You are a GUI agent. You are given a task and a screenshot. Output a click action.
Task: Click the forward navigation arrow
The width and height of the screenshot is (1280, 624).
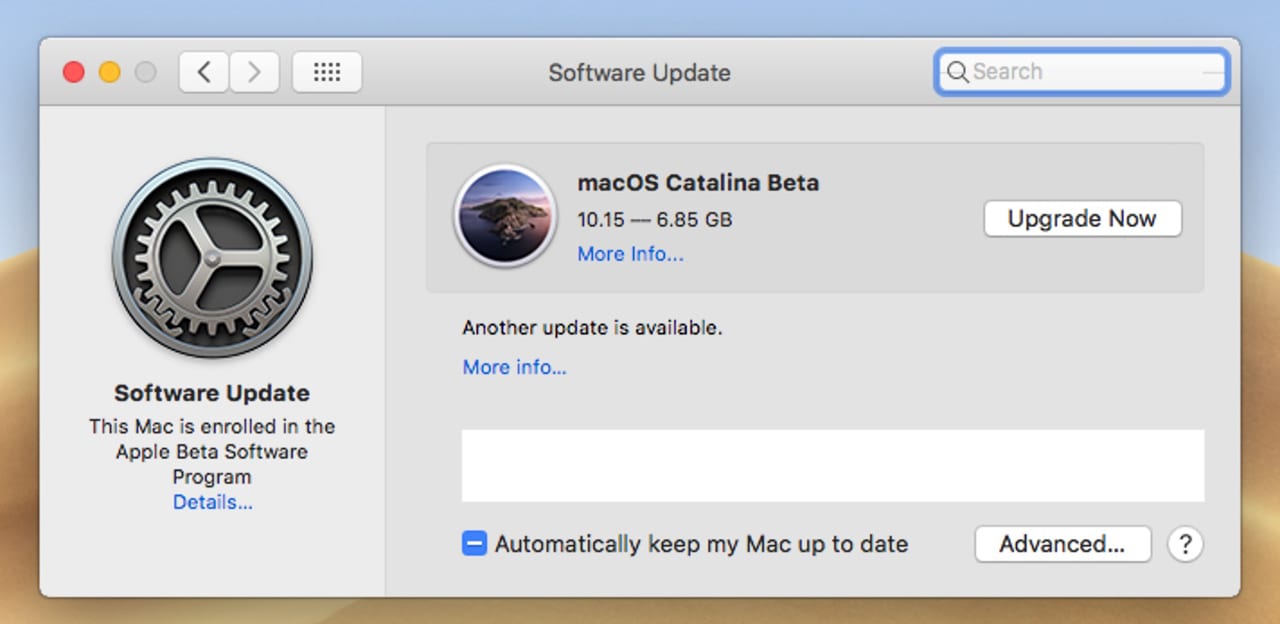[x=253, y=71]
